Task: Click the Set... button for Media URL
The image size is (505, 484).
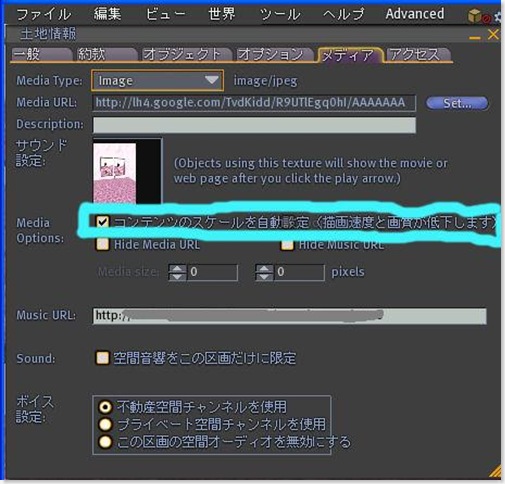Action: (457, 103)
